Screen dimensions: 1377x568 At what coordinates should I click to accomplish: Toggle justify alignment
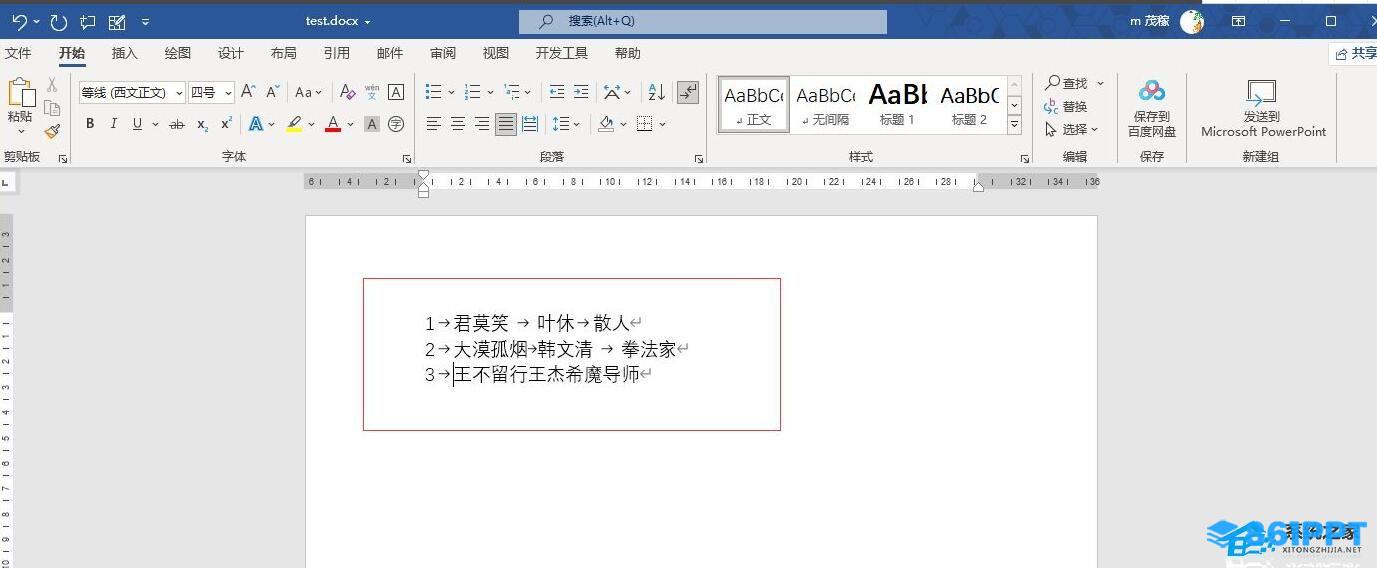pos(506,124)
